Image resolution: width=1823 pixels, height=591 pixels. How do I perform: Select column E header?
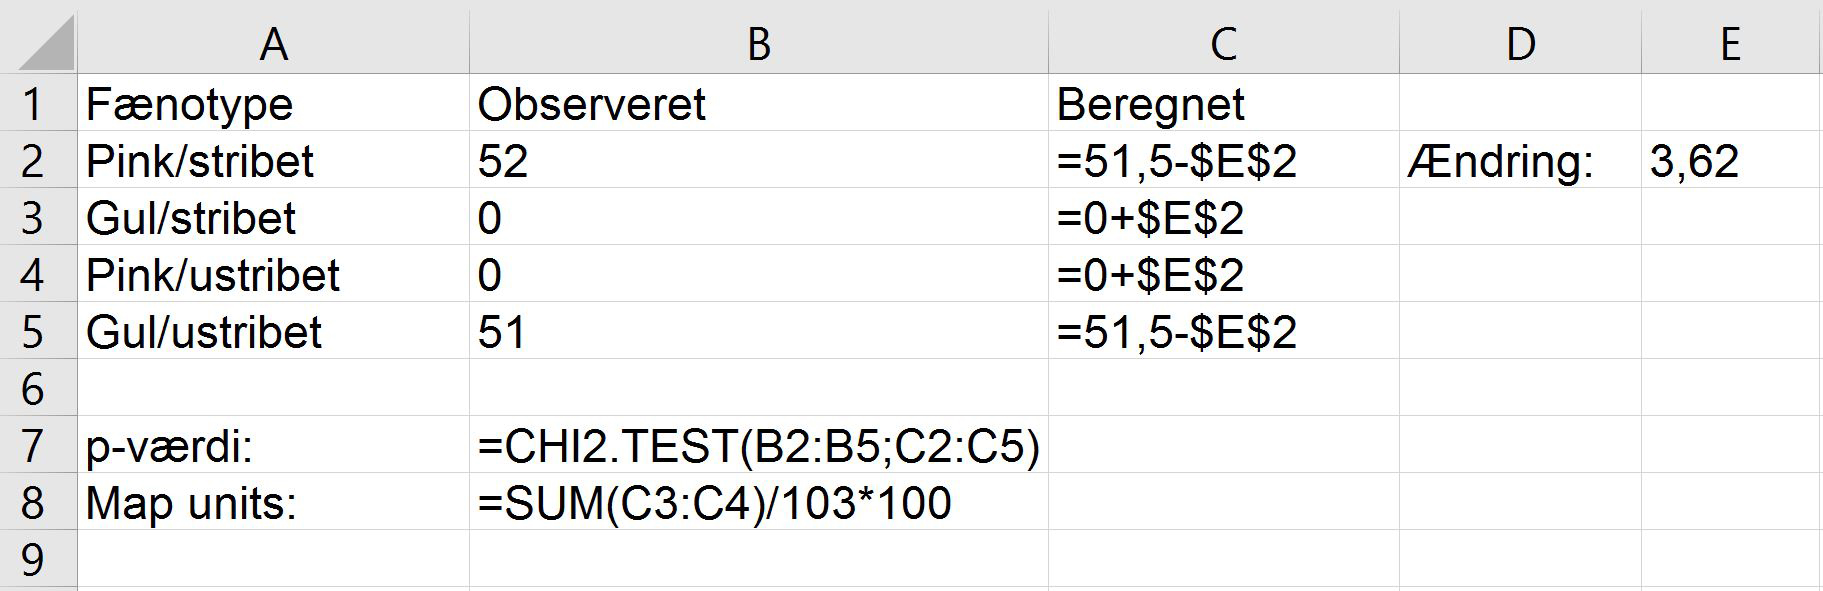tap(1730, 44)
